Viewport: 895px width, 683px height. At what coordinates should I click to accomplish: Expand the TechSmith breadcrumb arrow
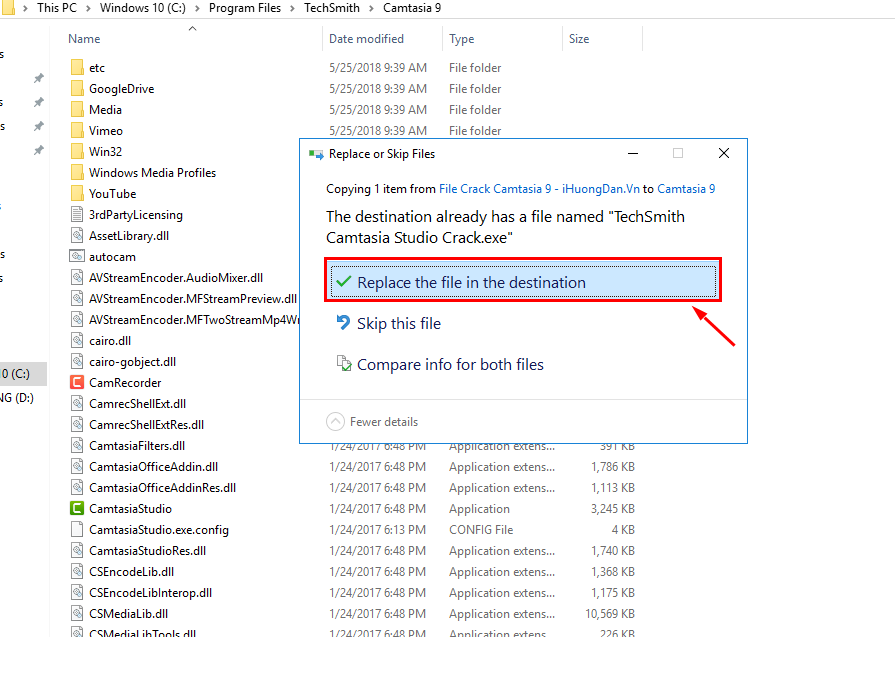click(371, 9)
